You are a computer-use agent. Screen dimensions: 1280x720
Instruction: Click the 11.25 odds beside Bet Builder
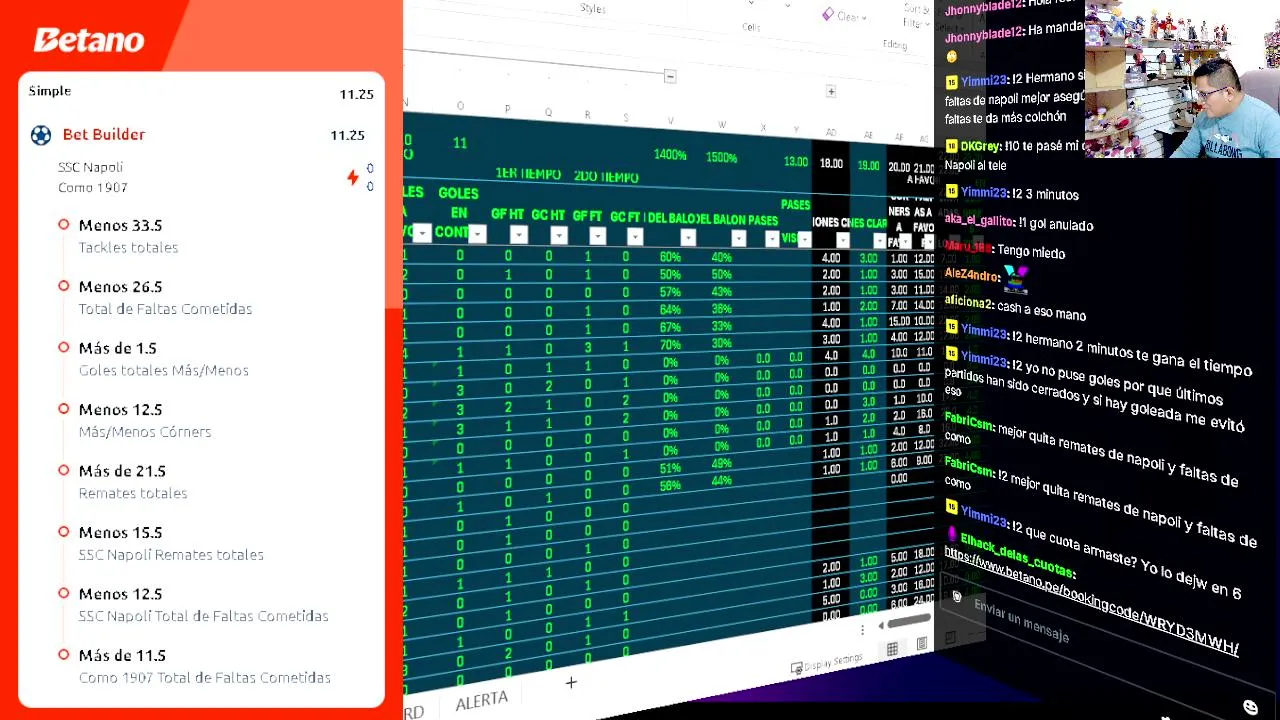point(348,135)
